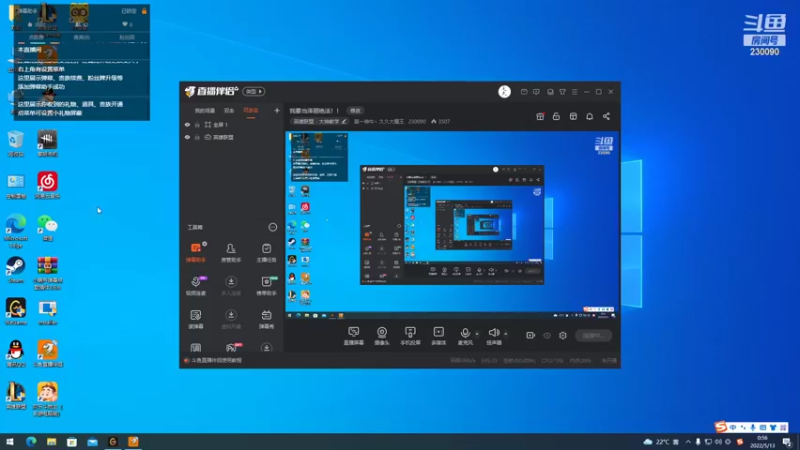
Task: Toggle the preview eye icon in bottom bar
Action: pyautogui.click(x=547, y=335)
